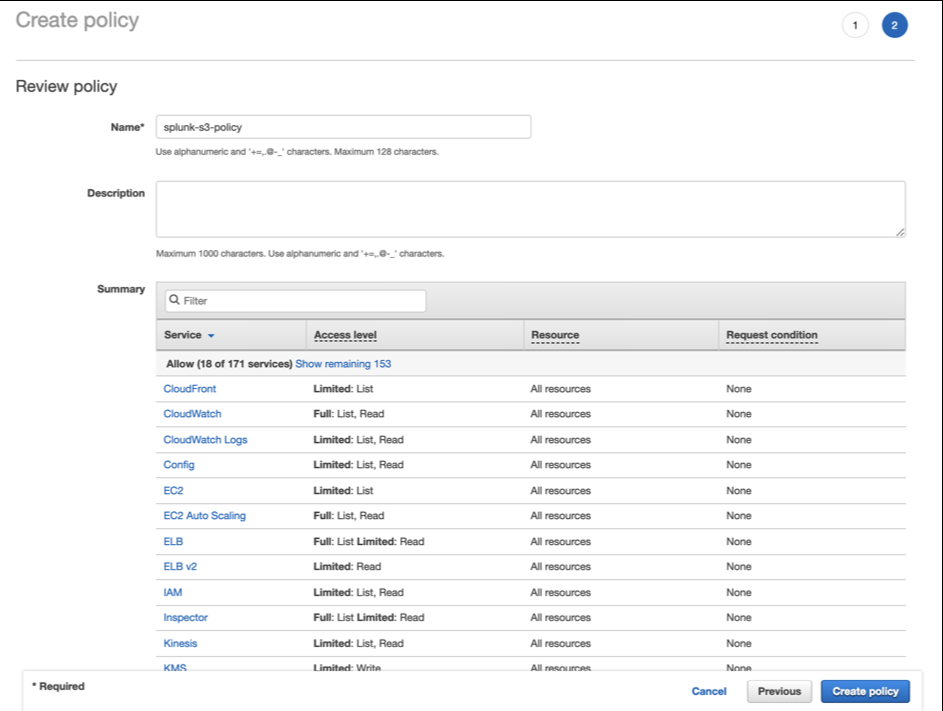Click 'None' condition in Config row
Screen dimensions: 943x711
(x=739, y=465)
